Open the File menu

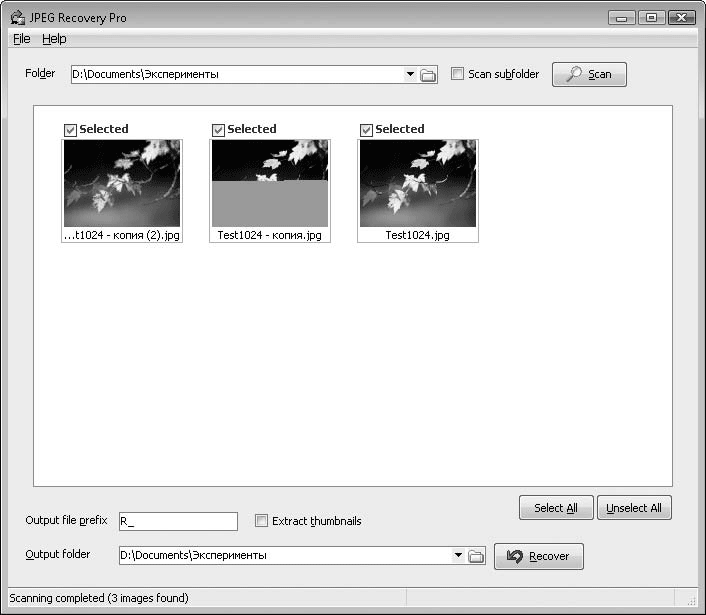[x=22, y=39]
